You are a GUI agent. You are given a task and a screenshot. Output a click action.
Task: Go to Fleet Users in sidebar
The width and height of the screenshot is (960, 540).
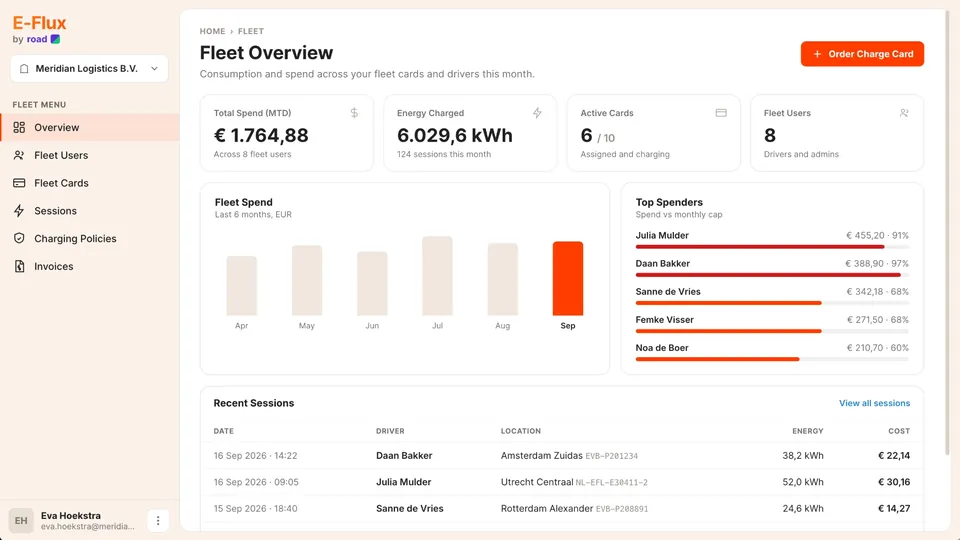click(x=89, y=155)
